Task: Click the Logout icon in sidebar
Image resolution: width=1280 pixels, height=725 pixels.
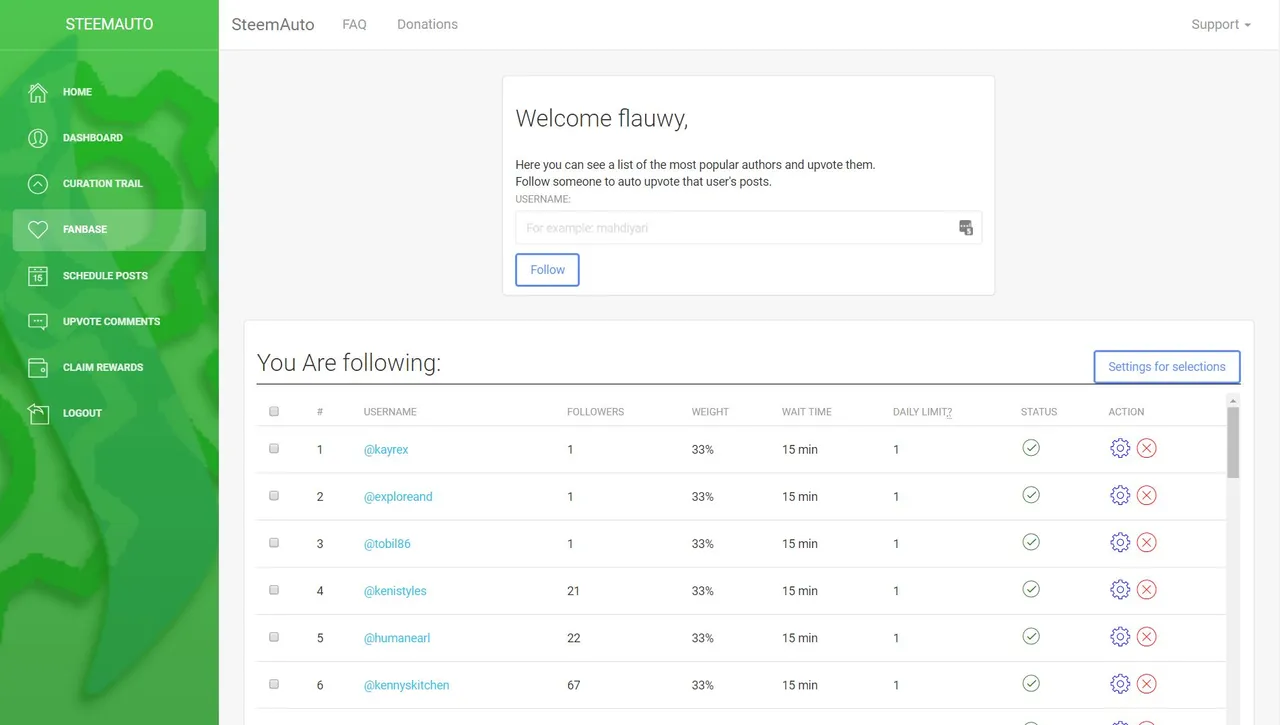Action: tap(38, 413)
